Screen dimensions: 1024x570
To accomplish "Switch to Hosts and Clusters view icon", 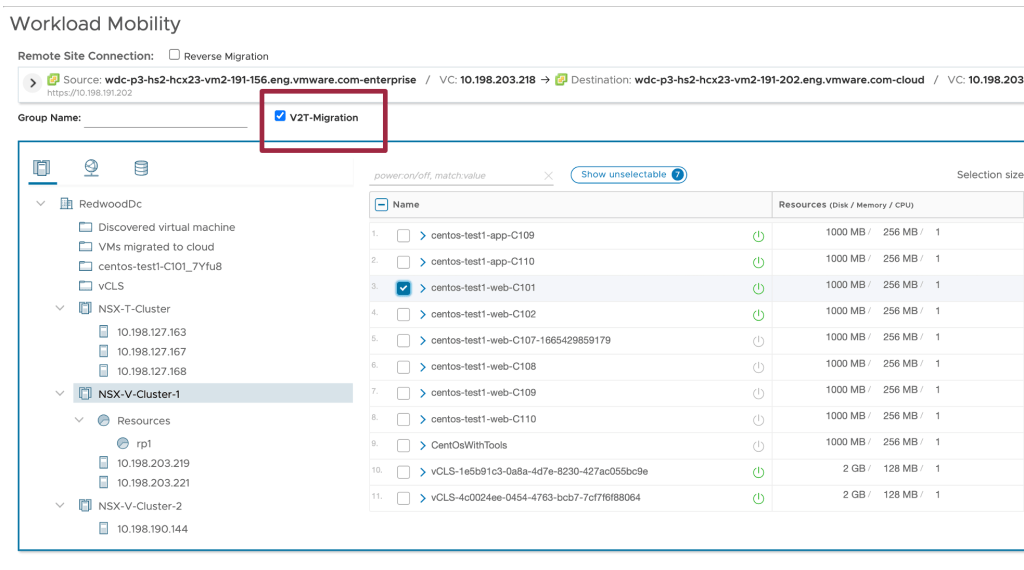I will [42, 168].
